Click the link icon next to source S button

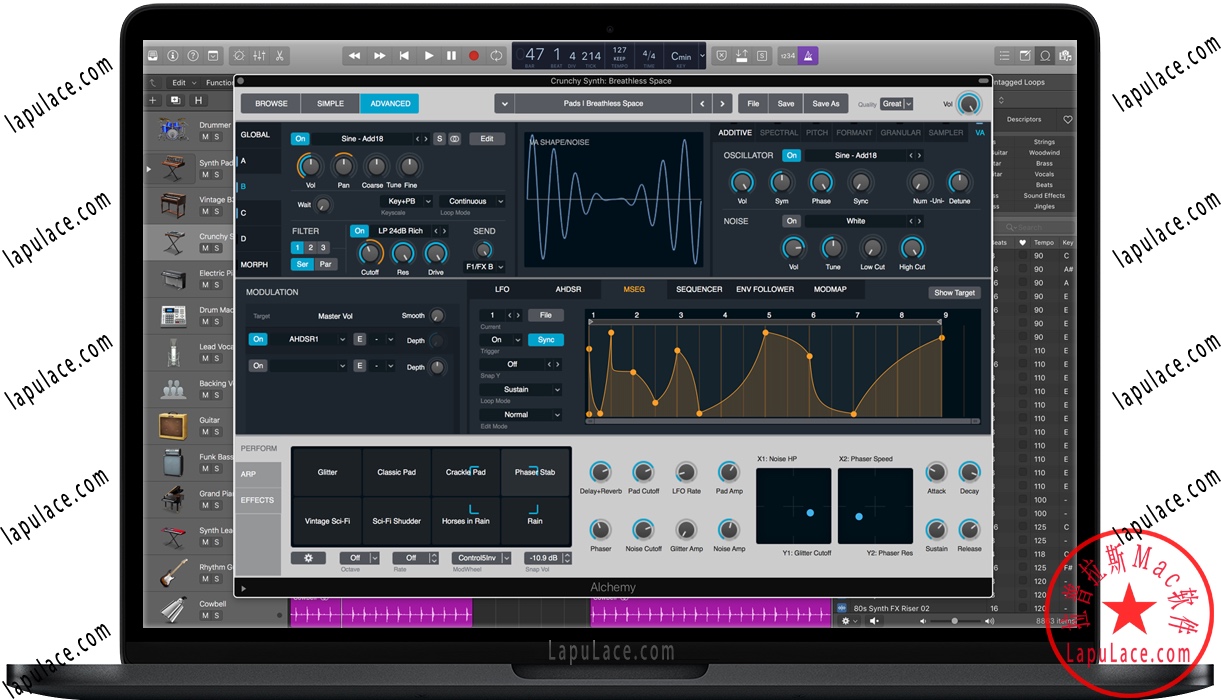click(454, 139)
